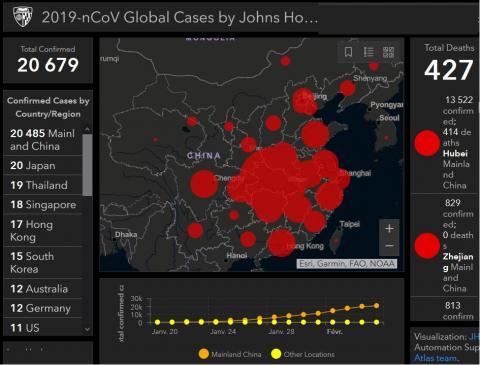Open the Atlas team link
The height and width of the screenshot is (365, 480).
tap(436, 358)
